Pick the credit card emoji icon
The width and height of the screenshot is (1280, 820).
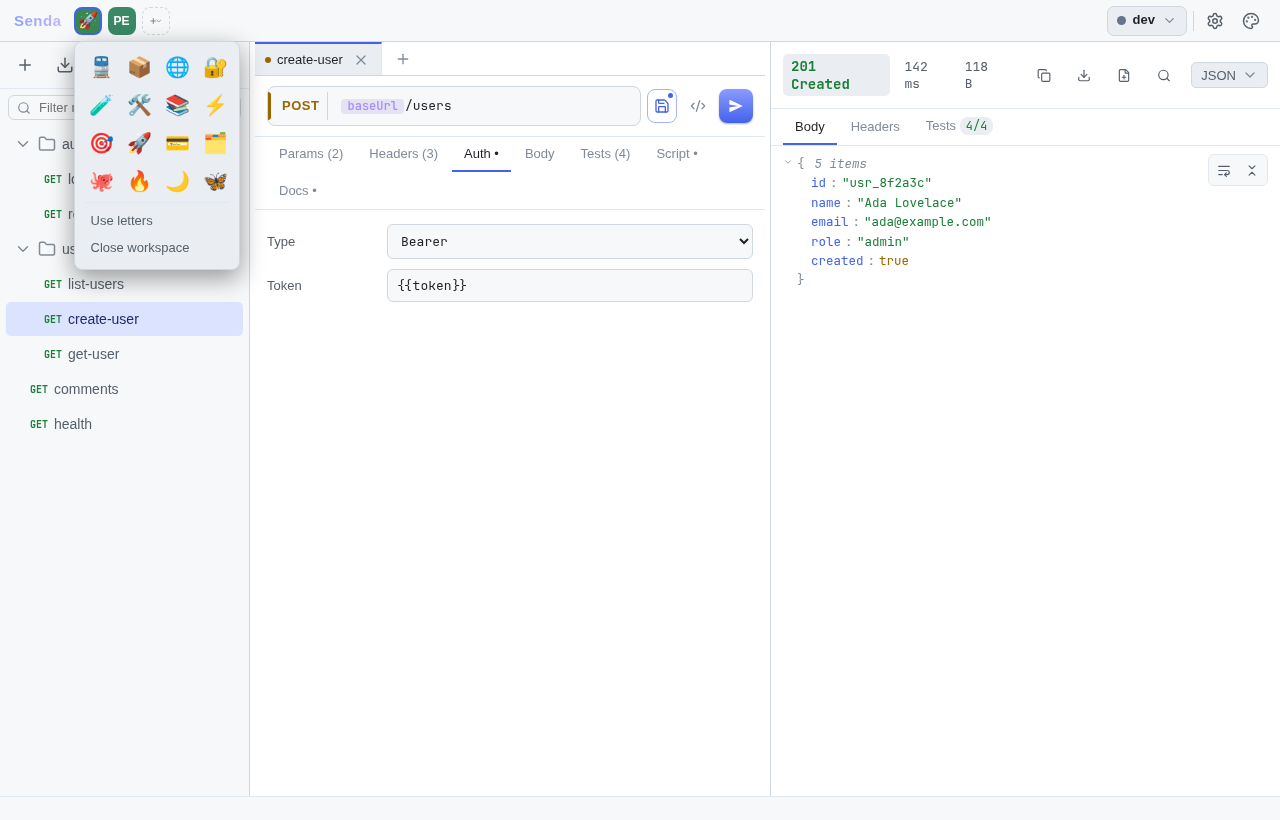(x=177, y=143)
